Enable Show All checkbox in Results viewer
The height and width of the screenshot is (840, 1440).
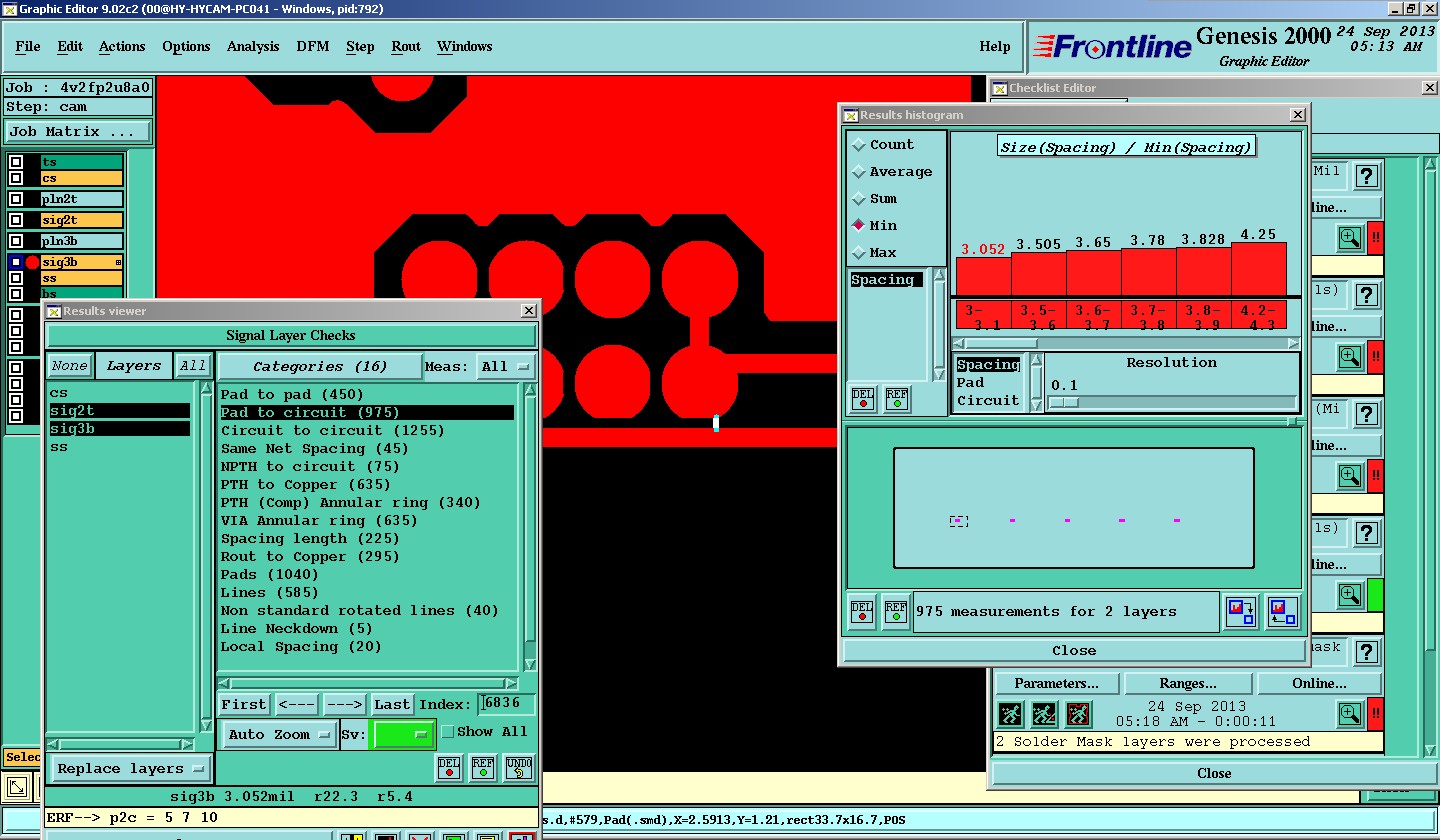(x=448, y=732)
